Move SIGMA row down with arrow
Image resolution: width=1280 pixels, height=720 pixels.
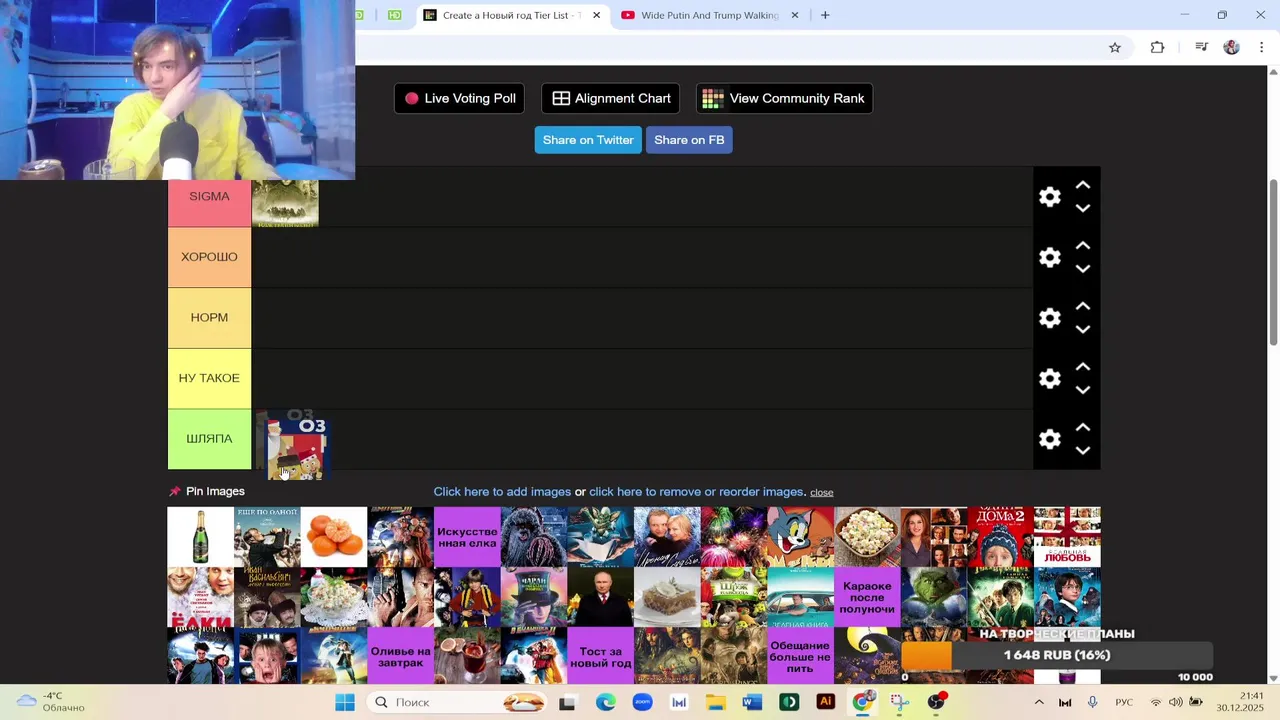(x=1082, y=208)
